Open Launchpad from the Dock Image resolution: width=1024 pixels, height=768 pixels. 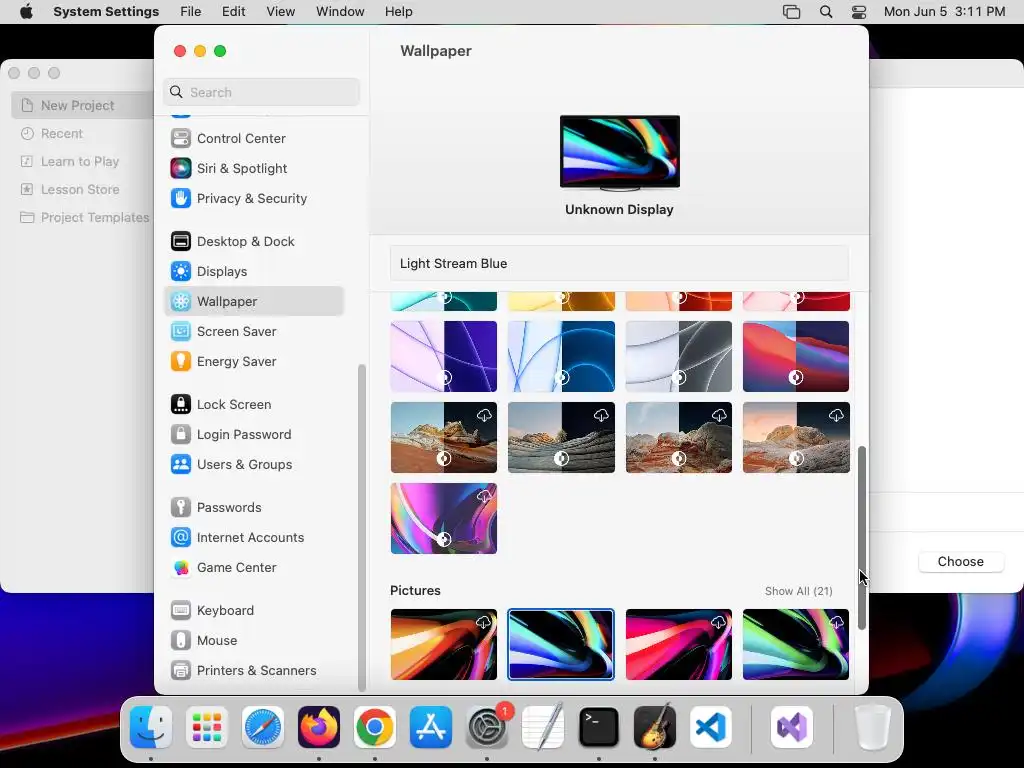207,728
